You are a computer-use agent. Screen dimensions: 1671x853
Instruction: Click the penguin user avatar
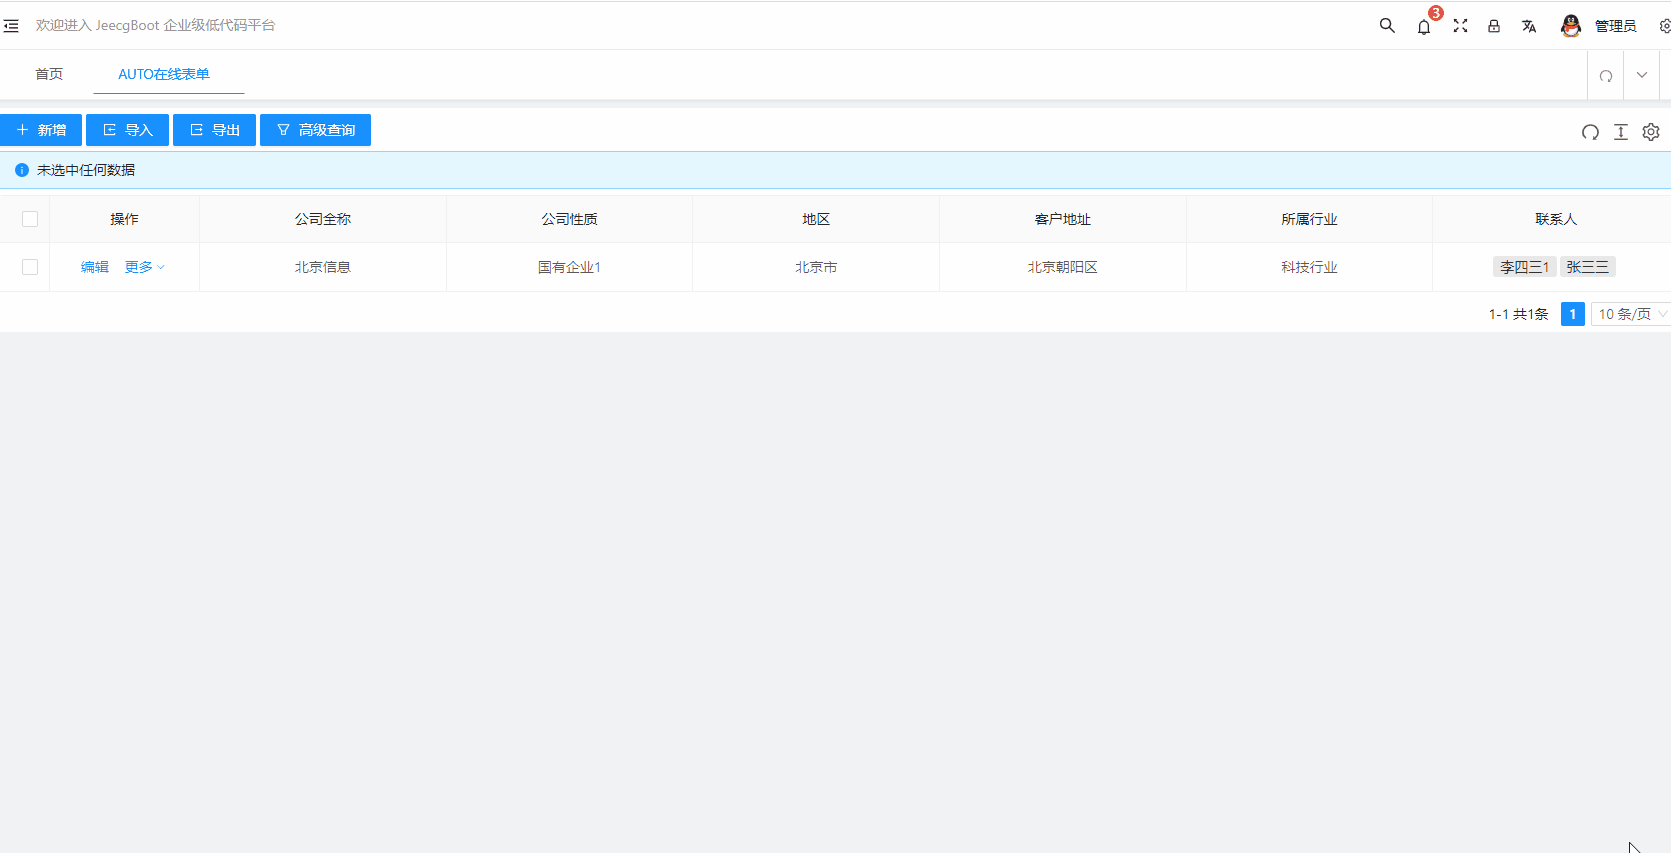click(1571, 26)
